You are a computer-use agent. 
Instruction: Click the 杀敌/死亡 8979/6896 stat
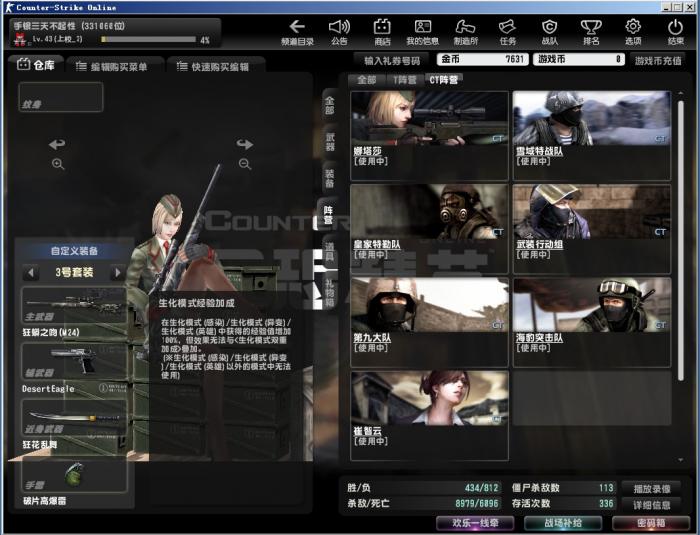[423, 503]
